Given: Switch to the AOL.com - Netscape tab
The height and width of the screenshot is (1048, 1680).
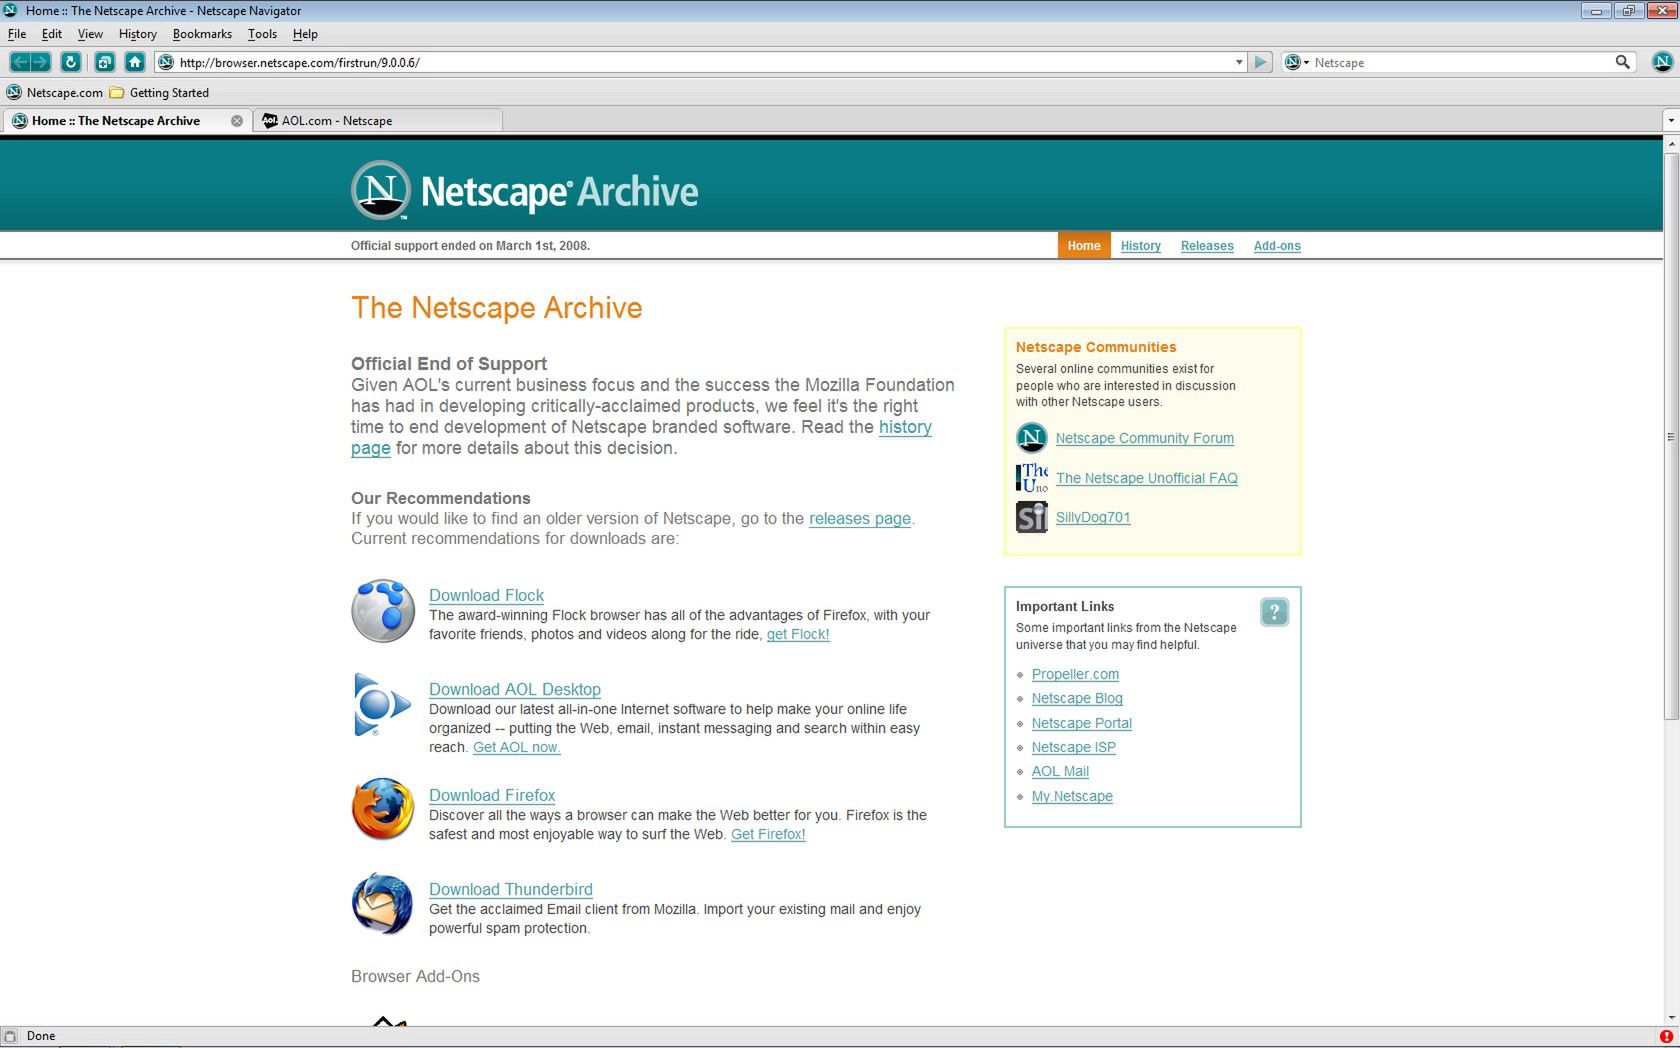Looking at the screenshot, I should pos(377,121).
